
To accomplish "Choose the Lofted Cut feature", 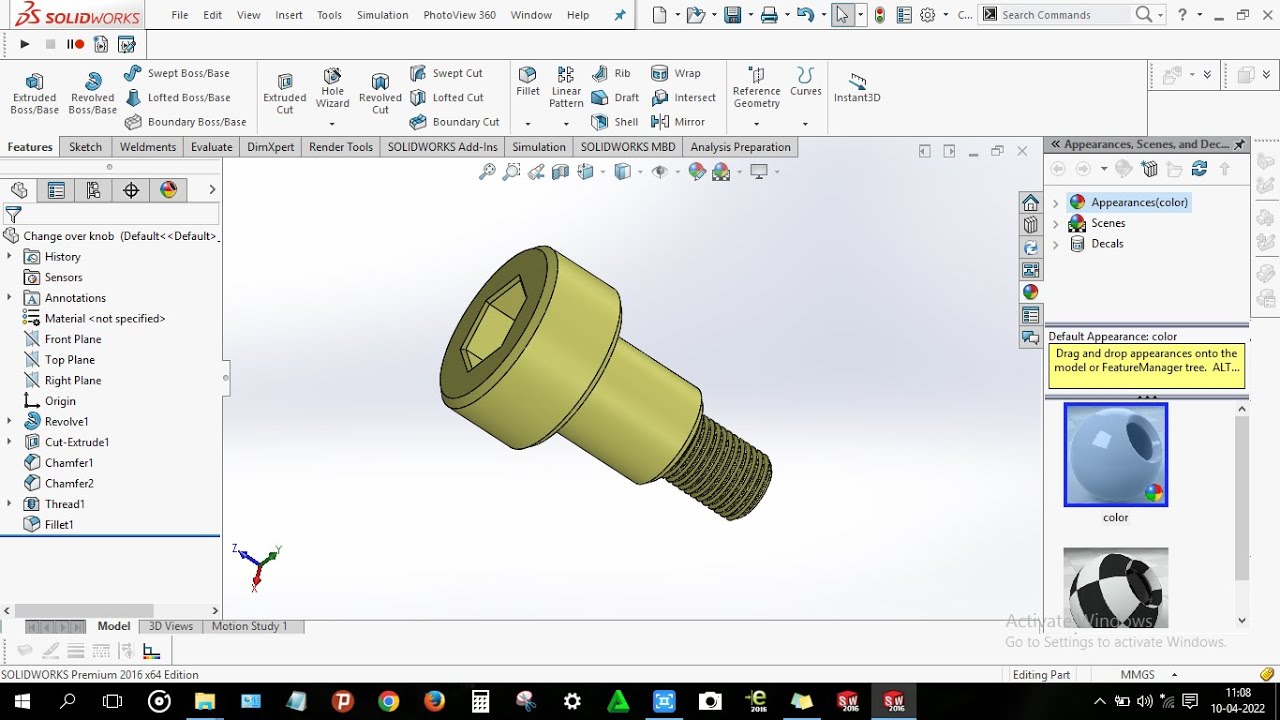I will pyautogui.click(x=446, y=97).
